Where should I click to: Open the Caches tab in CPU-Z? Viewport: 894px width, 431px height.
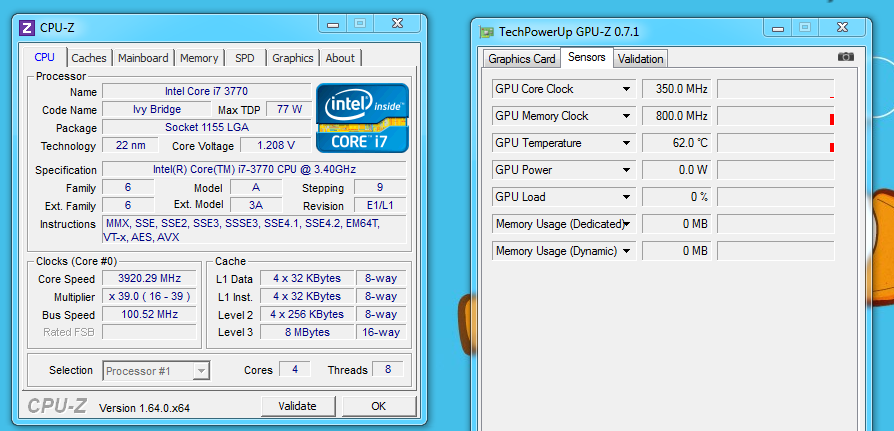pos(89,58)
